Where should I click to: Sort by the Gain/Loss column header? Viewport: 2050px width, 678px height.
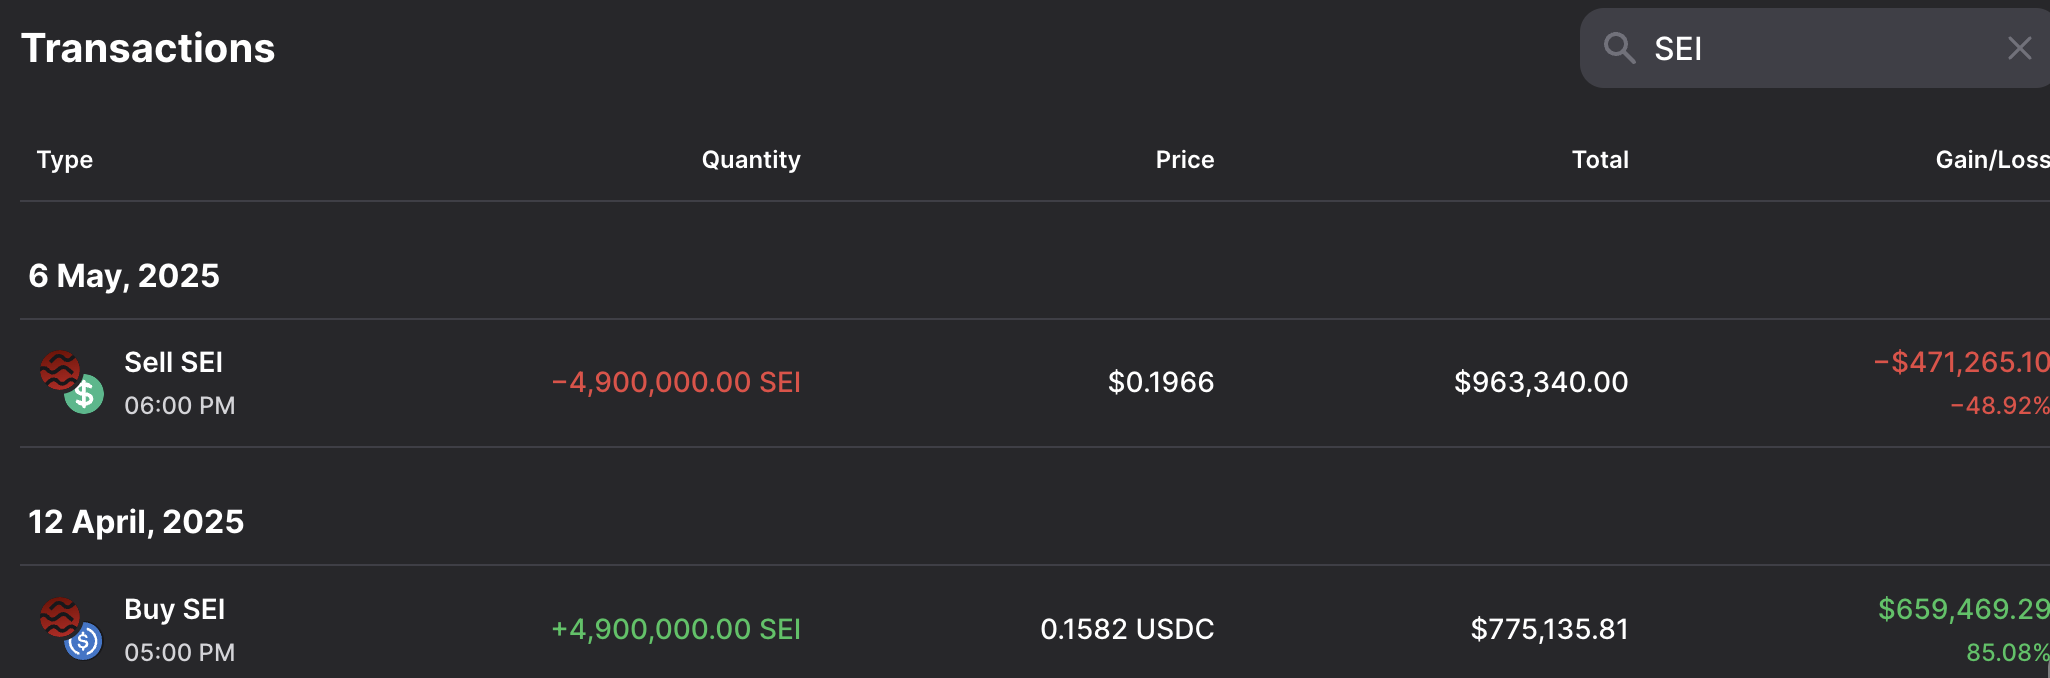pos(1990,160)
